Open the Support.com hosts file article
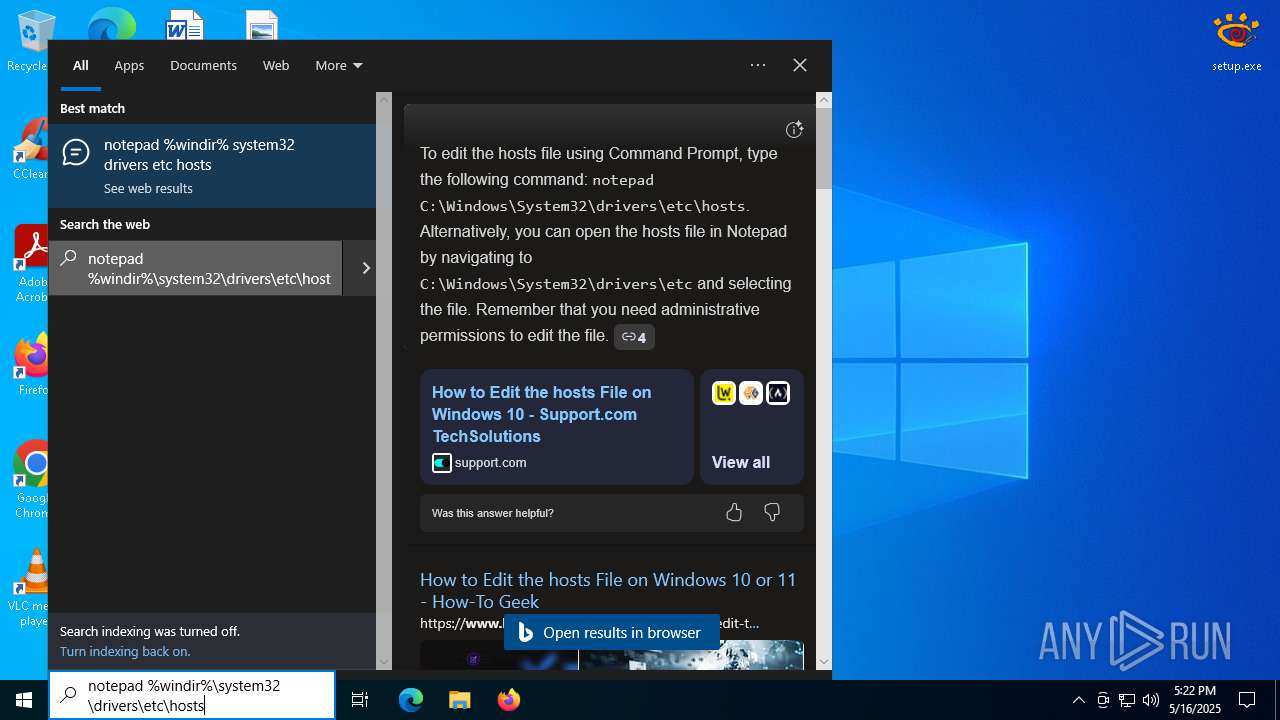1280x720 pixels. click(x=557, y=427)
